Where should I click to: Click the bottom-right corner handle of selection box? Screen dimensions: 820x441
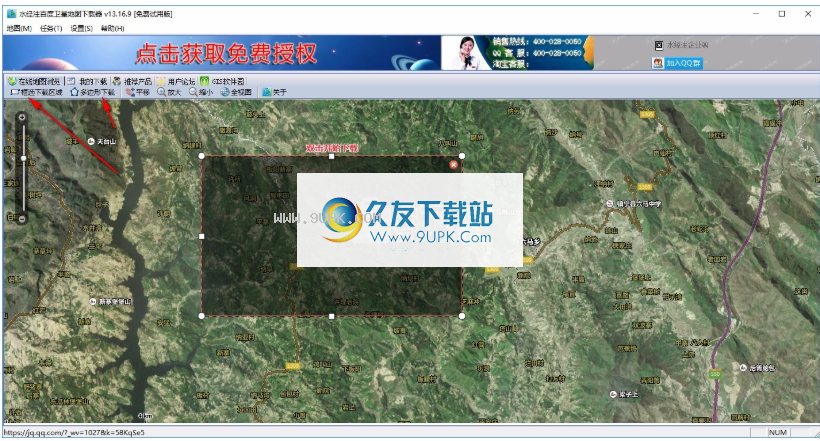(x=462, y=316)
